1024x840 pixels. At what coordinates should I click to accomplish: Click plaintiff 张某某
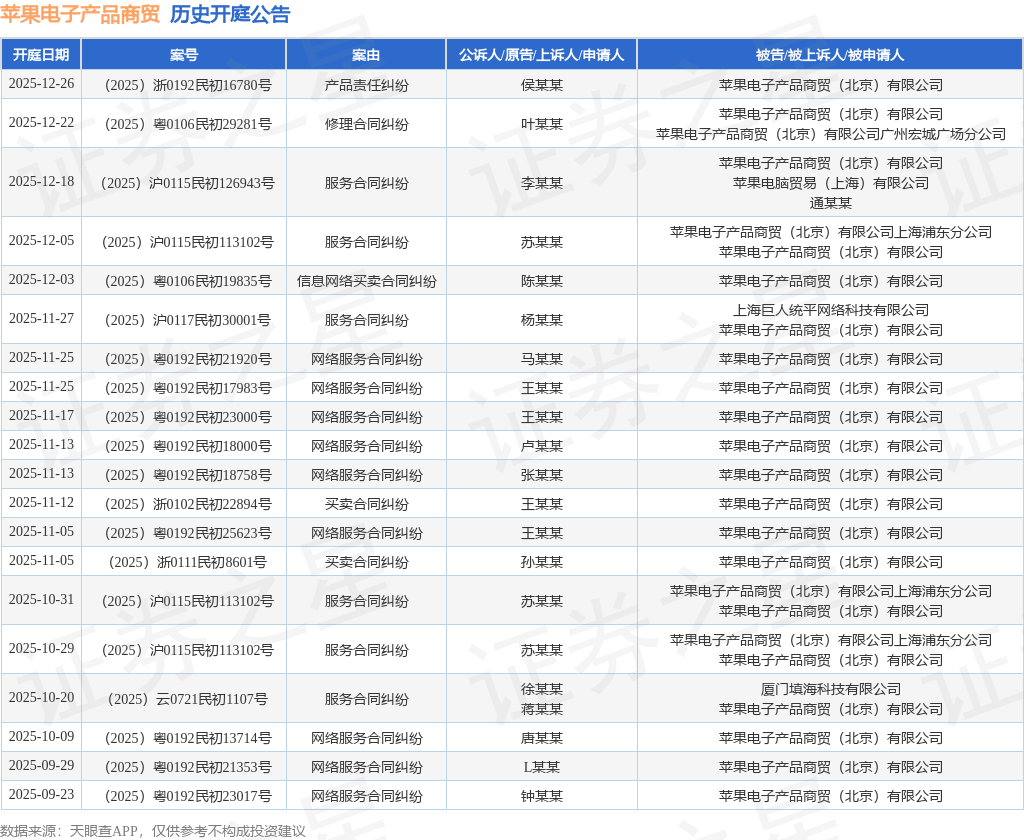click(541, 475)
